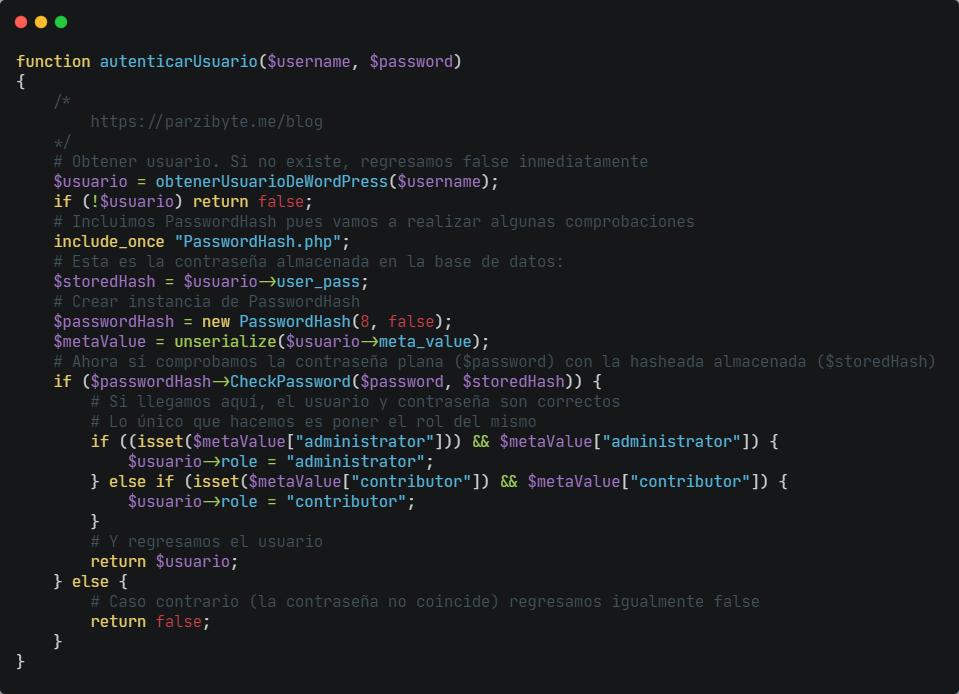Click the comment starting '# Obtener usuario'
Screen dimensions: 959x694
(x=350, y=161)
